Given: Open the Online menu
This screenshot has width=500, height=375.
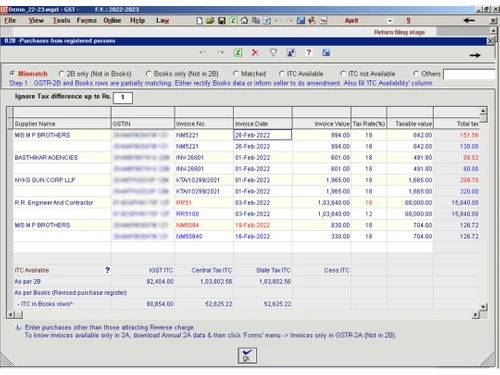Looking at the screenshot, I should pos(112,21).
